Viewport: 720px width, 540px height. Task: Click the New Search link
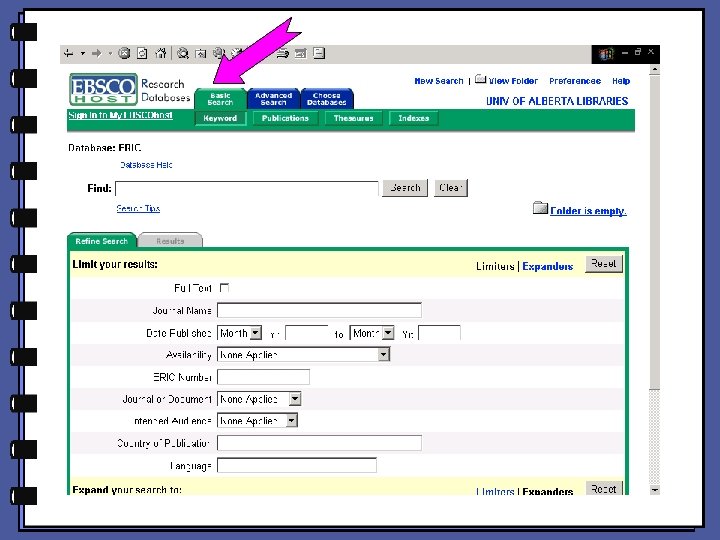439,81
